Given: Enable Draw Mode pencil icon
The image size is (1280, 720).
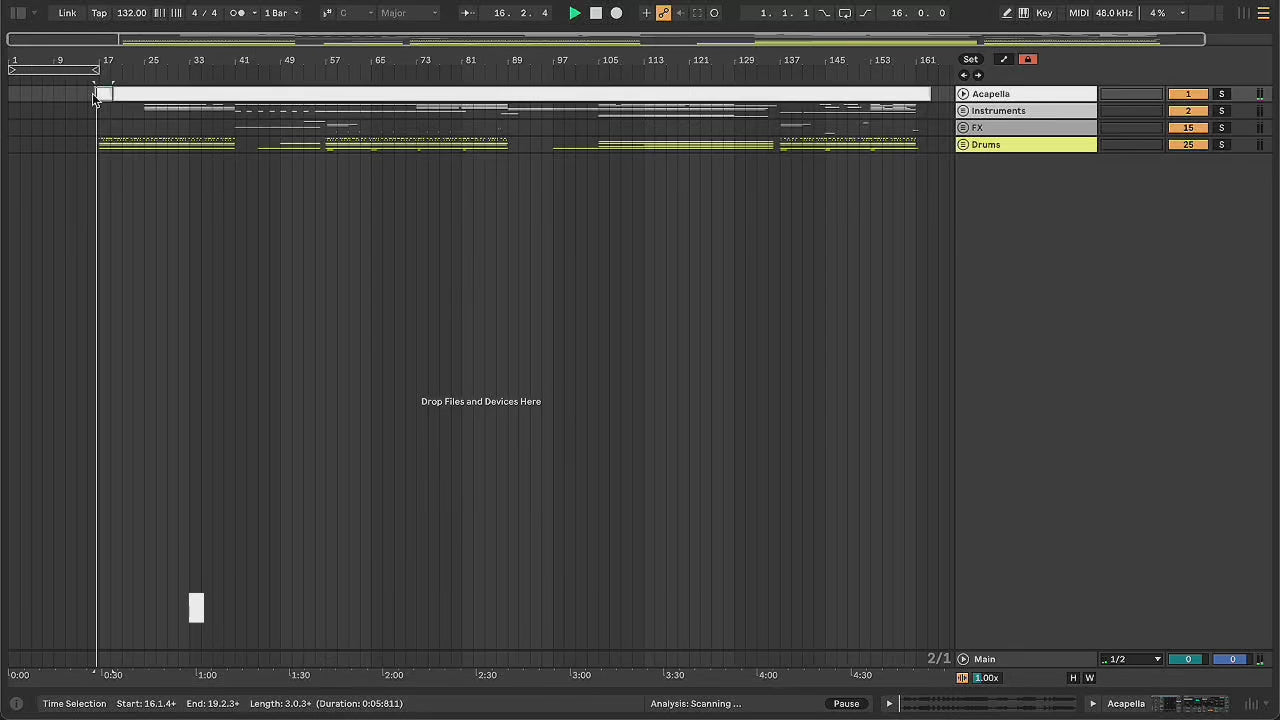Looking at the screenshot, I should pyautogui.click(x=1007, y=13).
